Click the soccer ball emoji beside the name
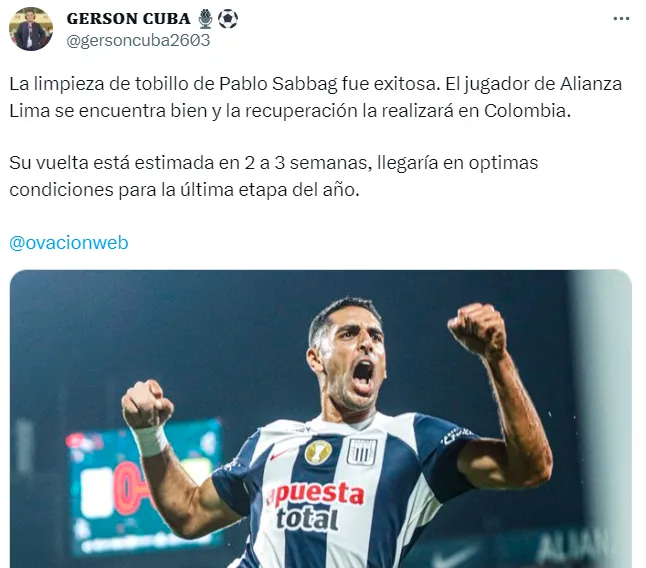Viewport: 646px width, 568px height. [x=227, y=19]
